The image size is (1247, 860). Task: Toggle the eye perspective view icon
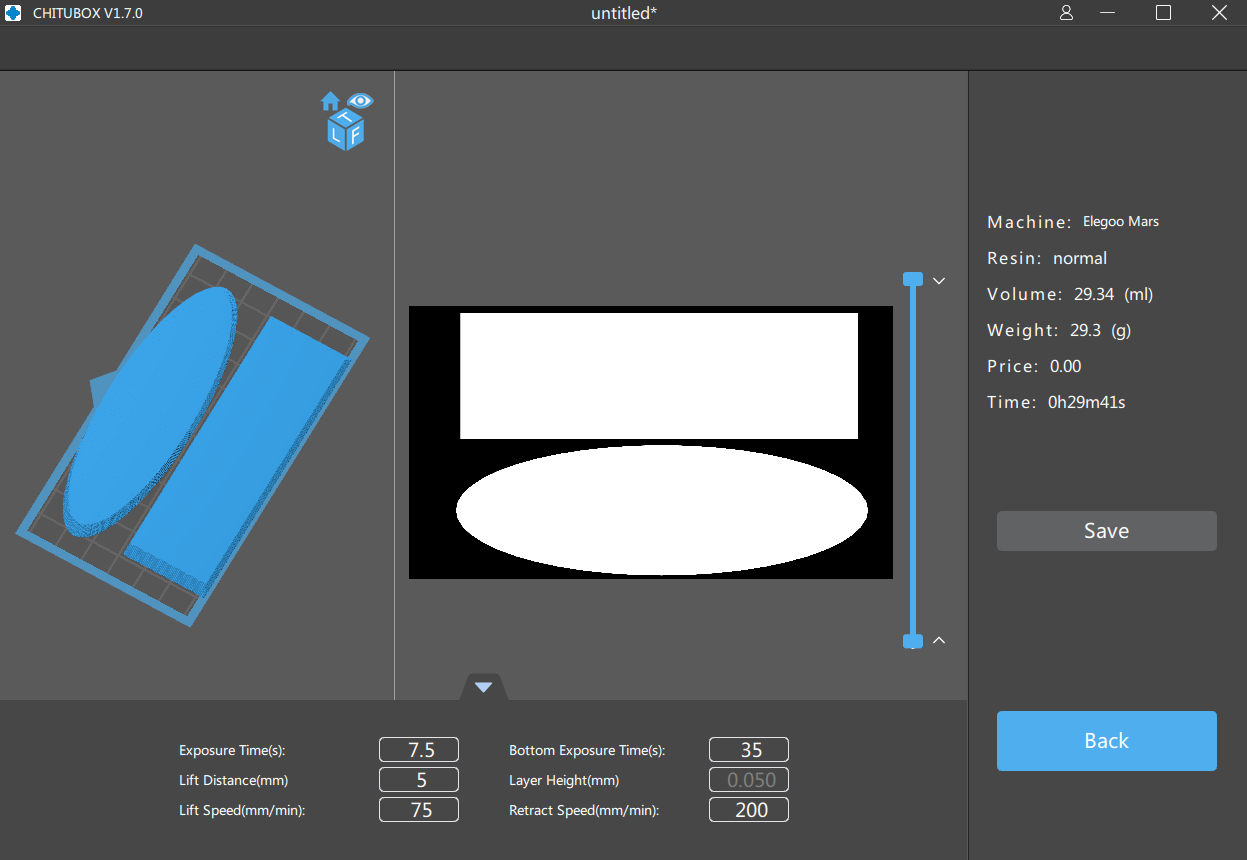click(360, 100)
